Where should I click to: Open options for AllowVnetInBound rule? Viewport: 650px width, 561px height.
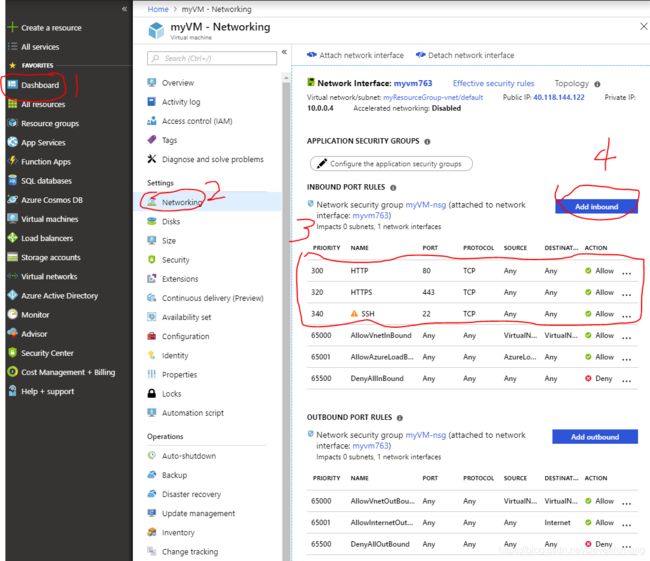coord(626,337)
